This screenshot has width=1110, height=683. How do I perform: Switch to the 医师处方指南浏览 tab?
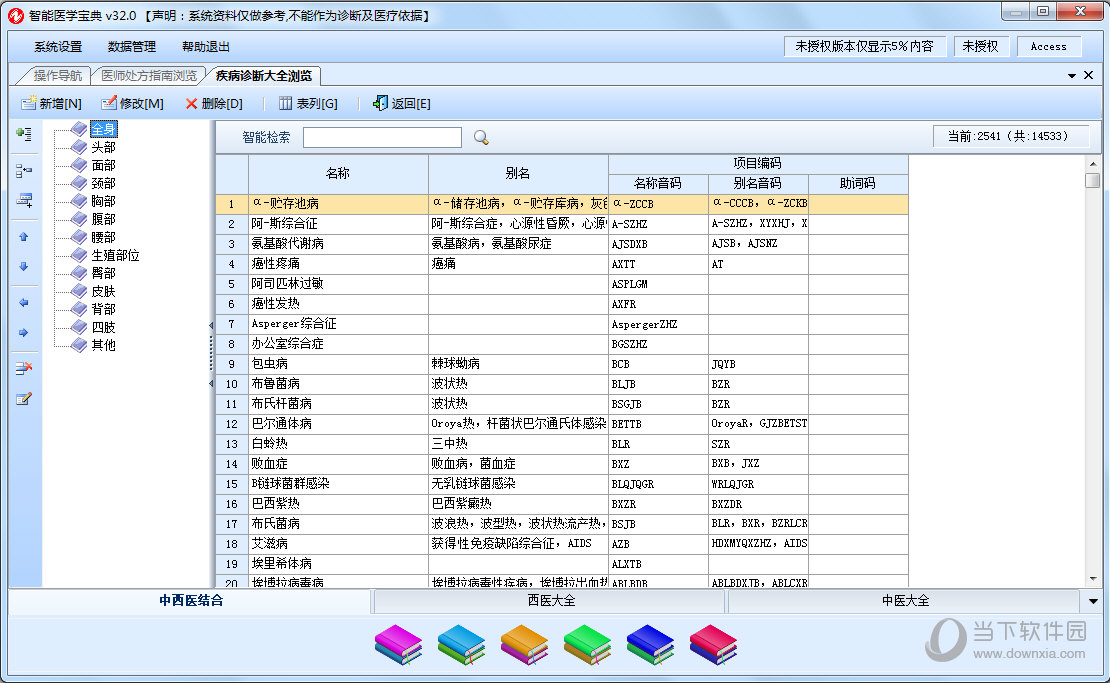tap(149, 75)
